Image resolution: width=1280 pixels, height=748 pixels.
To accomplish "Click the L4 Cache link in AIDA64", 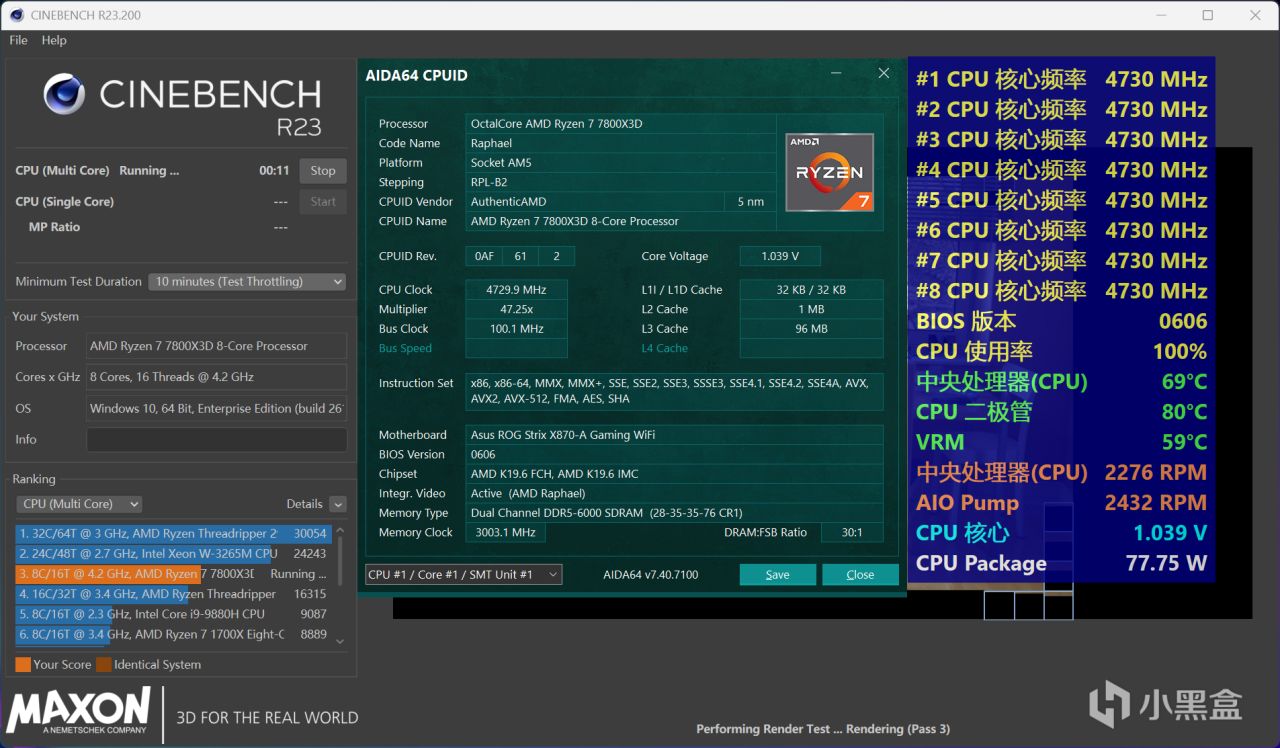I will [665, 349].
